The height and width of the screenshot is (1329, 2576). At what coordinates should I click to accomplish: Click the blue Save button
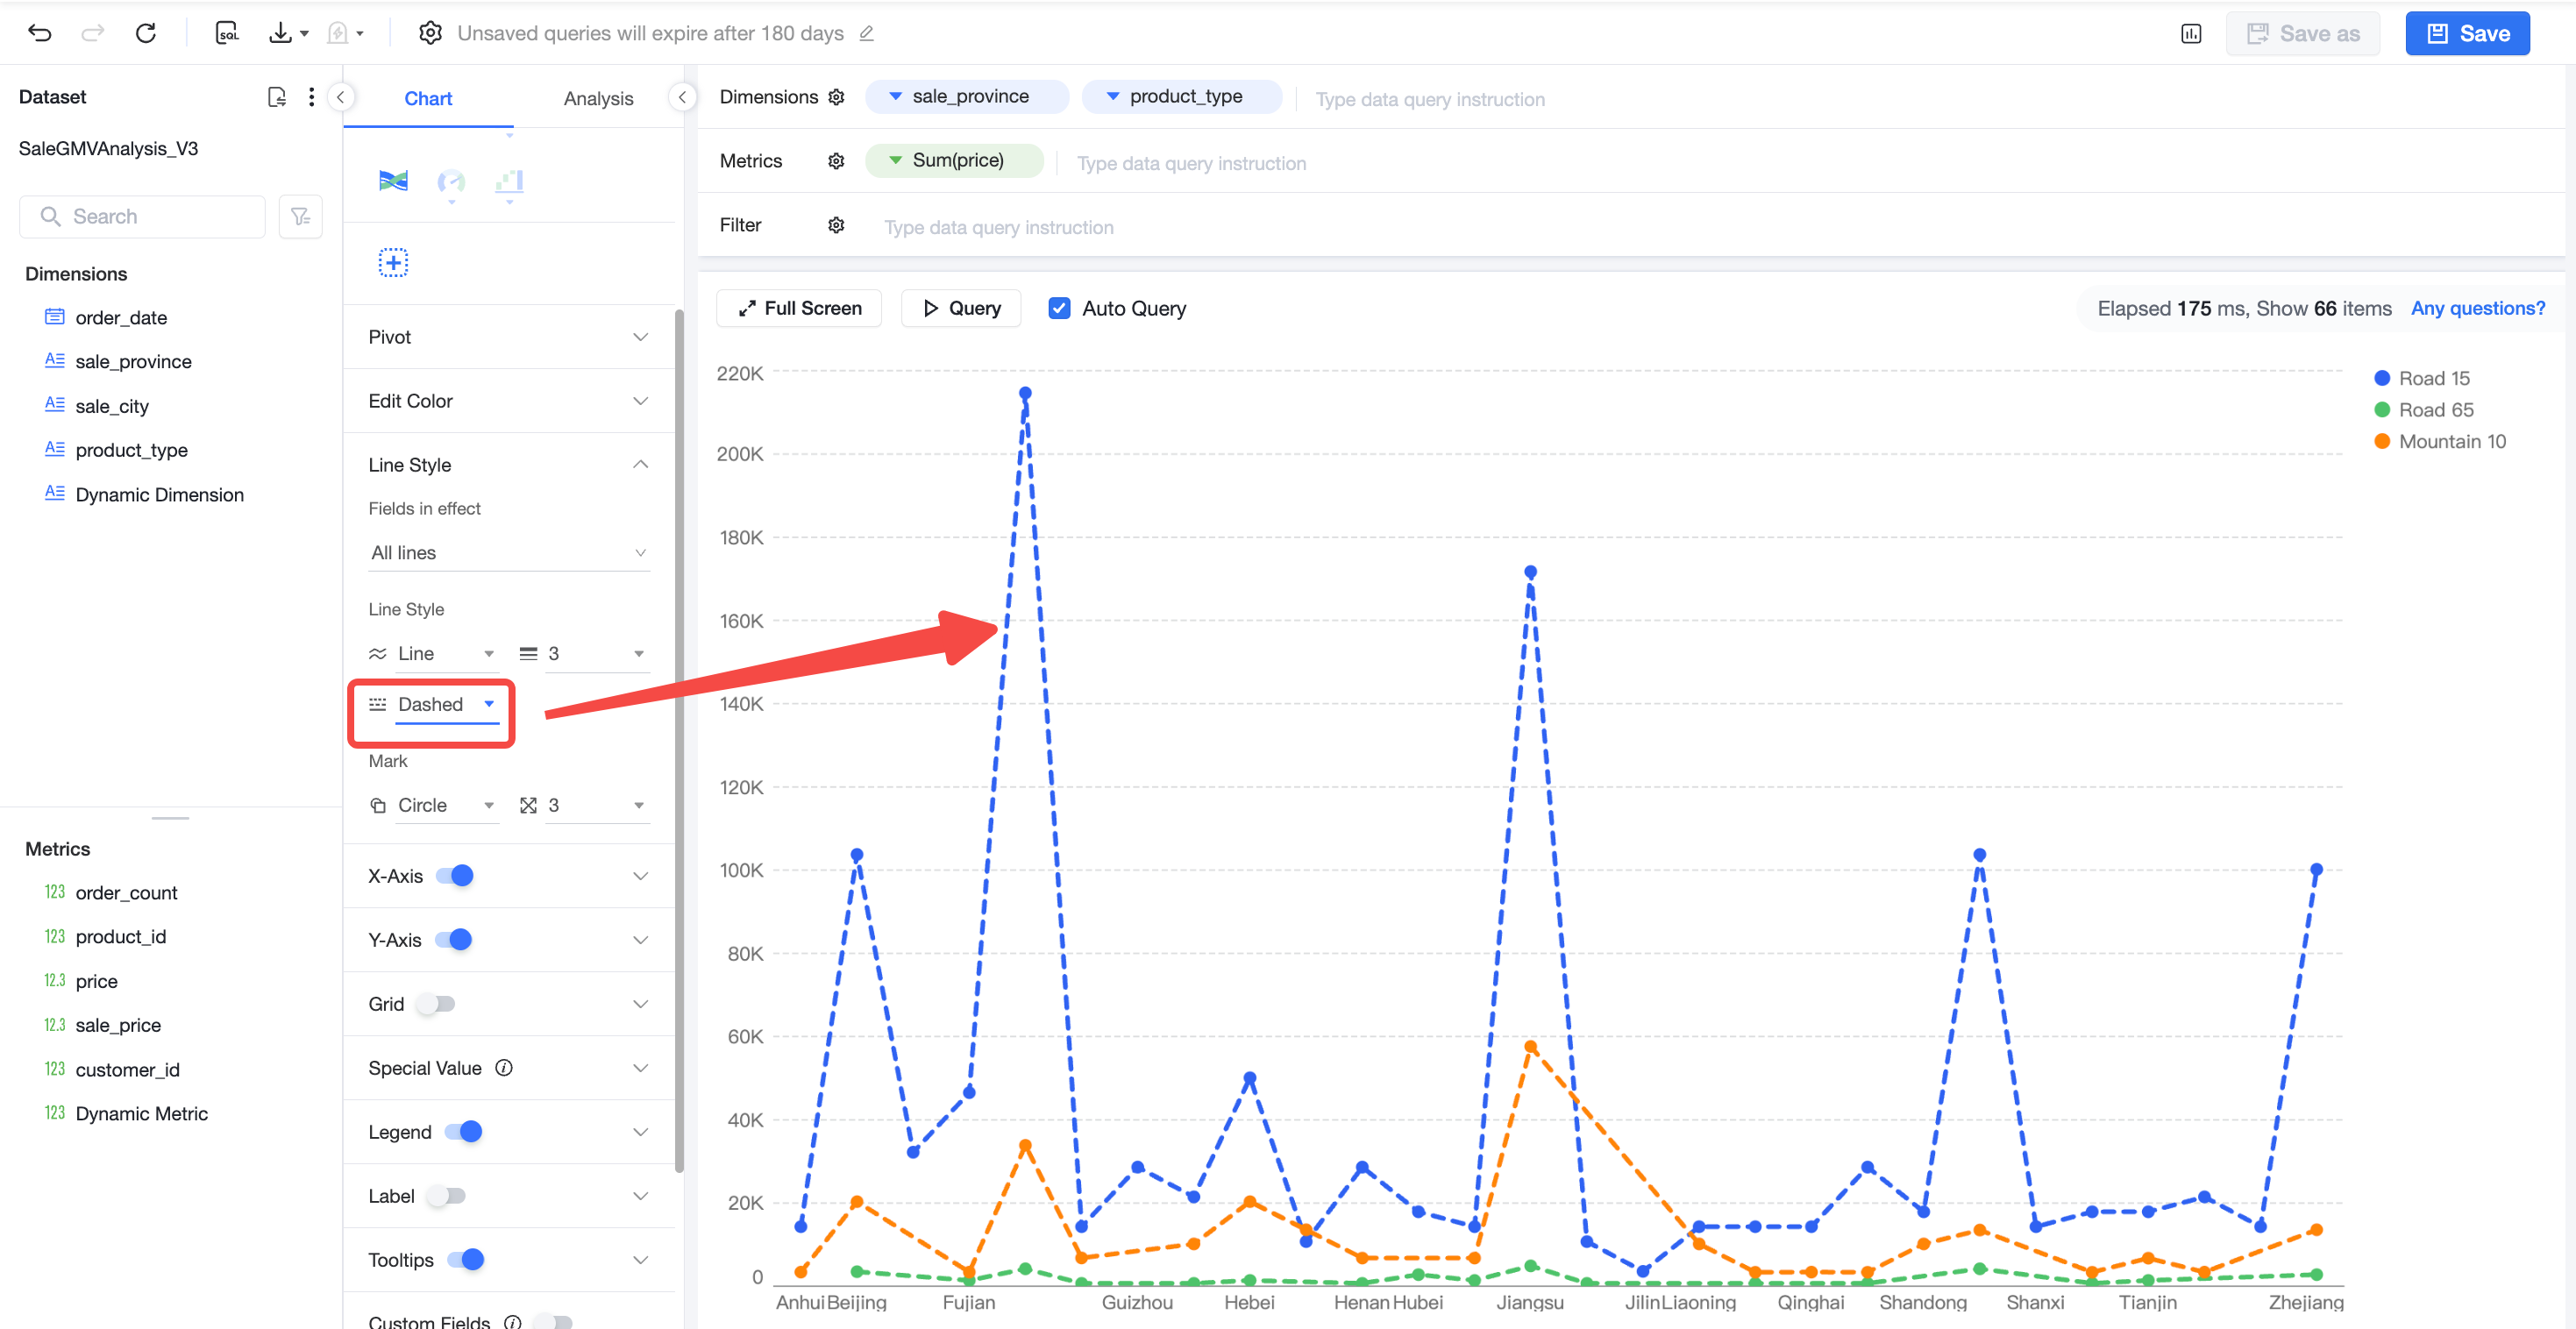coord(2467,33)
